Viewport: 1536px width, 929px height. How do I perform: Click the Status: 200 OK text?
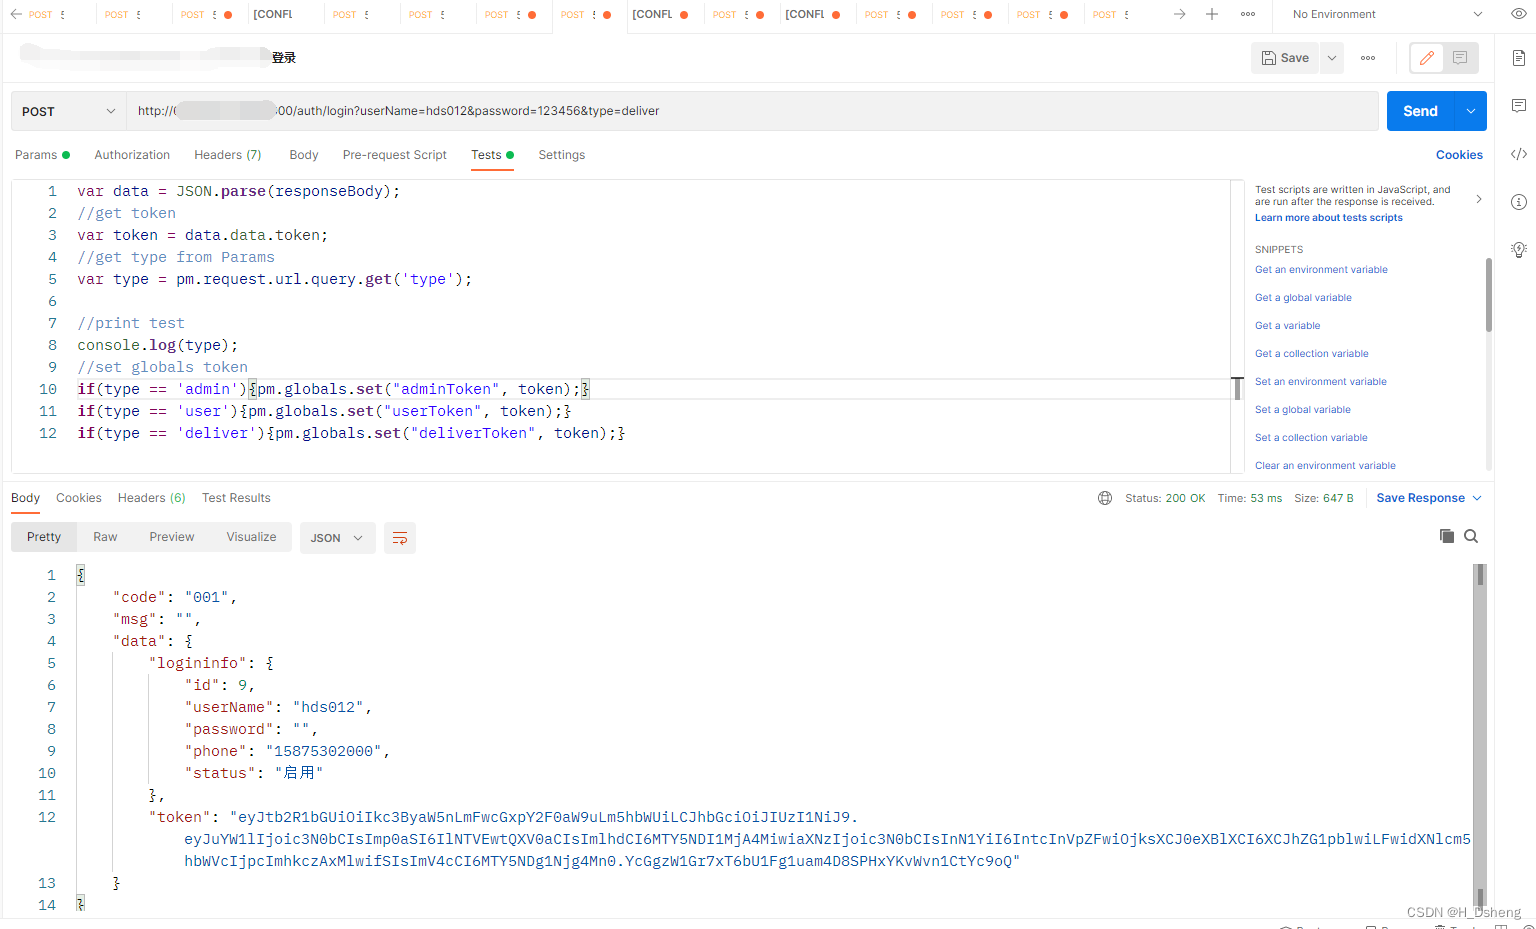click(x=1165, y=498)
